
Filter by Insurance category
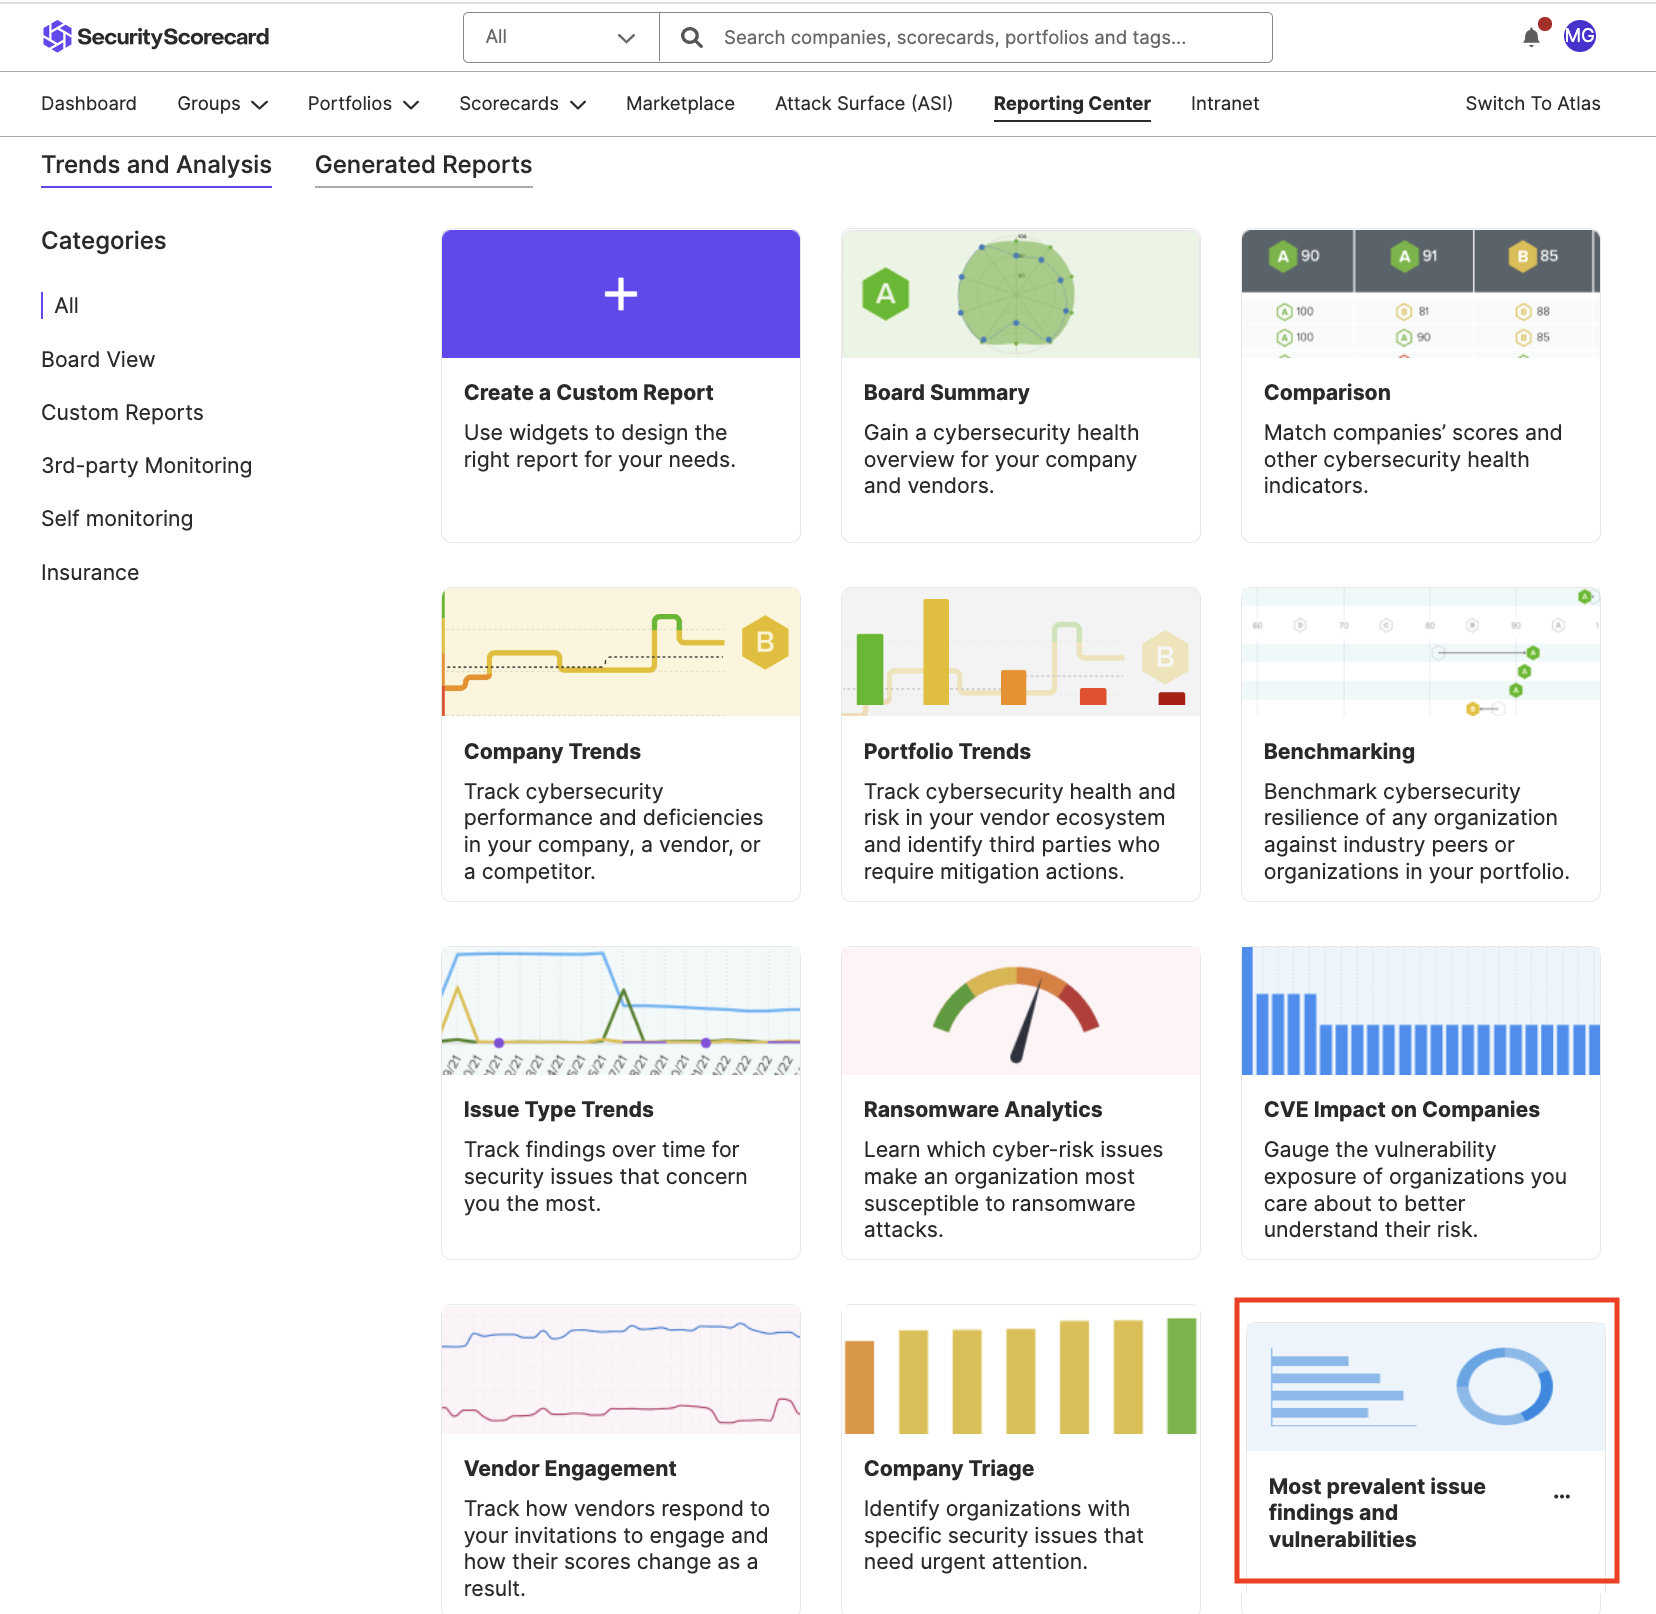[90, 573]
